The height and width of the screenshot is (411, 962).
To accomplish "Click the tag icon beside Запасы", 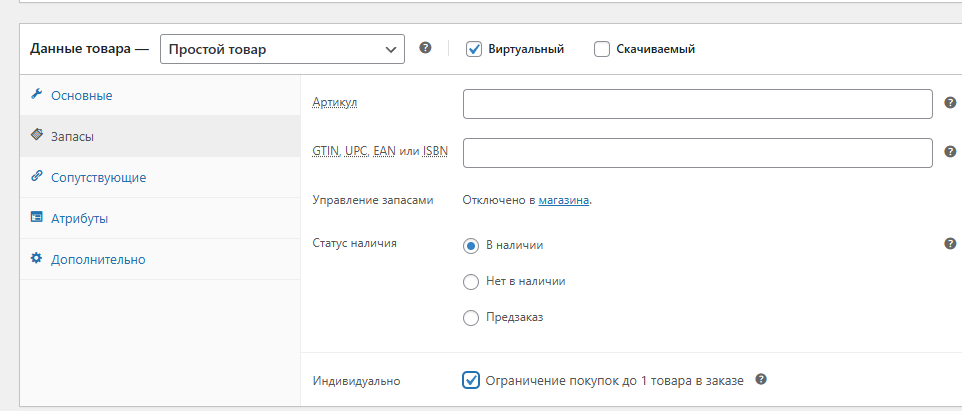I will 37,135.
